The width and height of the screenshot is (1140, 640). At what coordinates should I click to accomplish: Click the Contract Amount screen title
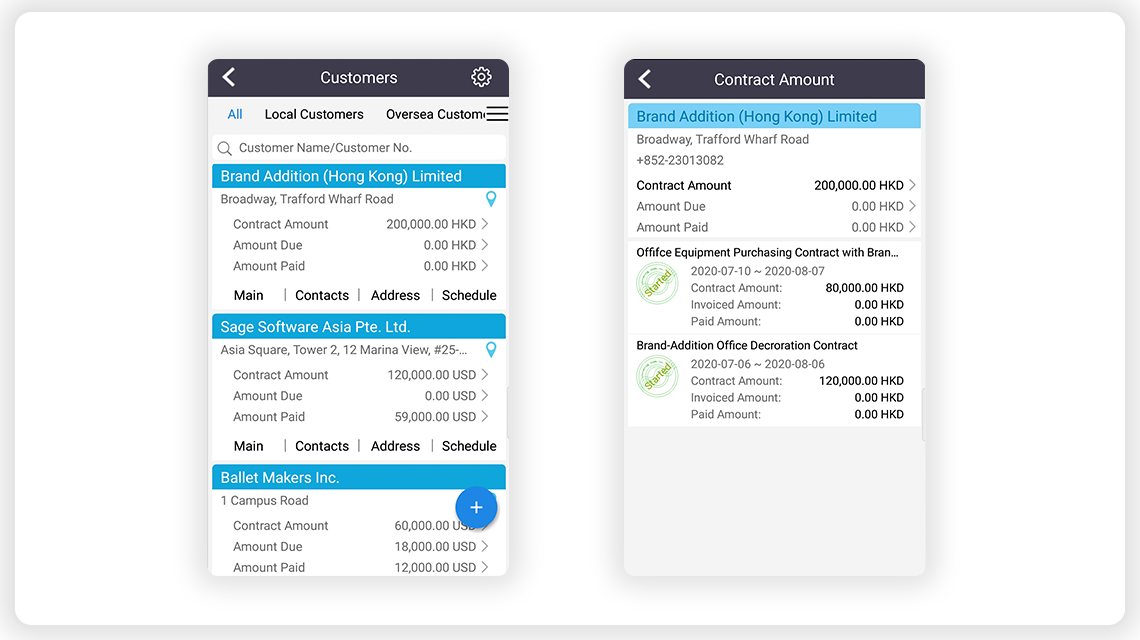pos(774,80)
